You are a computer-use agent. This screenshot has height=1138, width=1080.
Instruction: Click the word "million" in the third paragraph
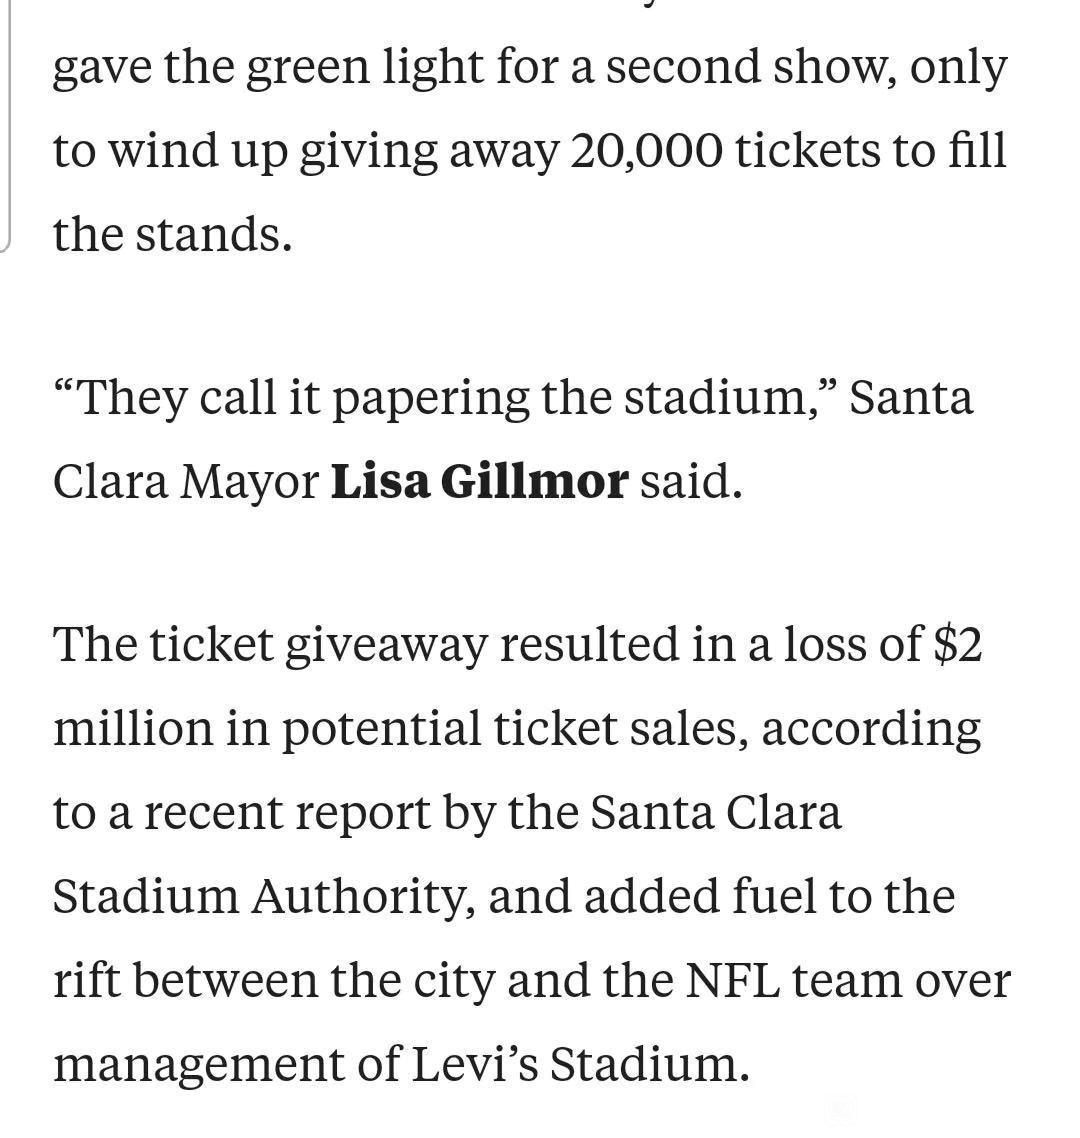click(x=134, y=728)
